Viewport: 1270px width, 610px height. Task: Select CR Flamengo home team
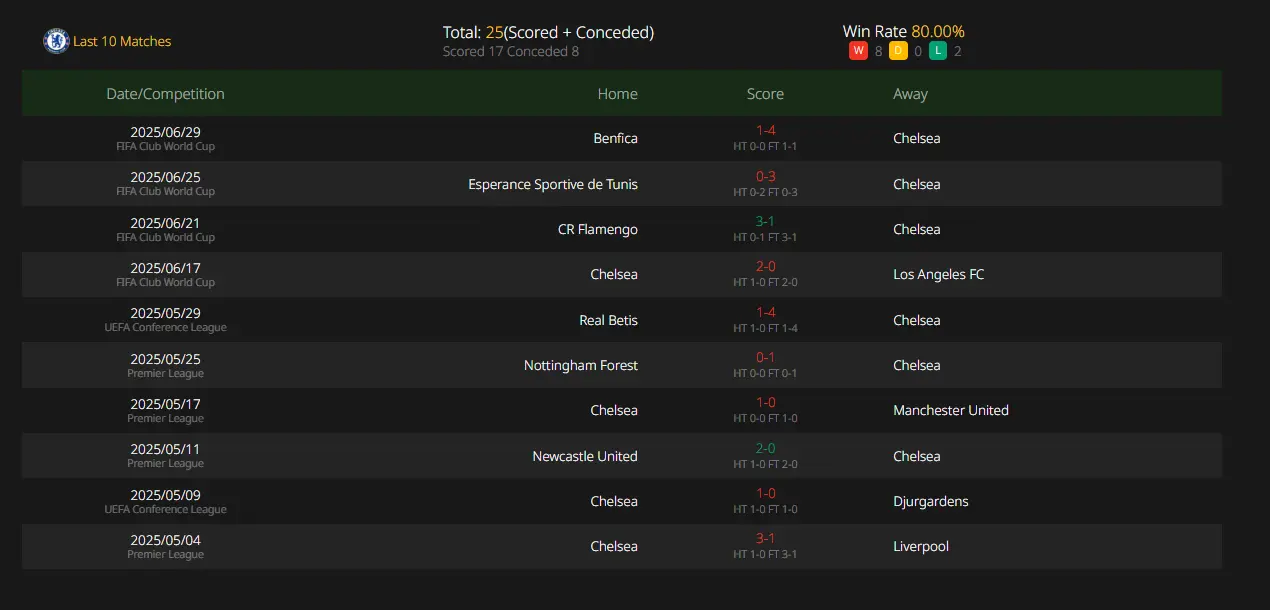click(598, 229)
